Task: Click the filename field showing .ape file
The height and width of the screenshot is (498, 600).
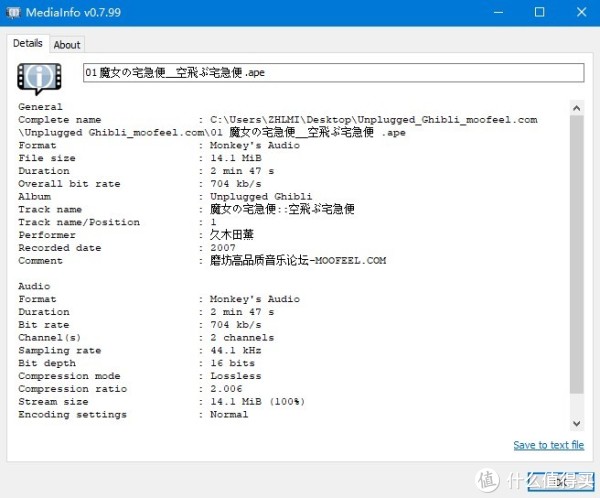Action: (333, 73)
